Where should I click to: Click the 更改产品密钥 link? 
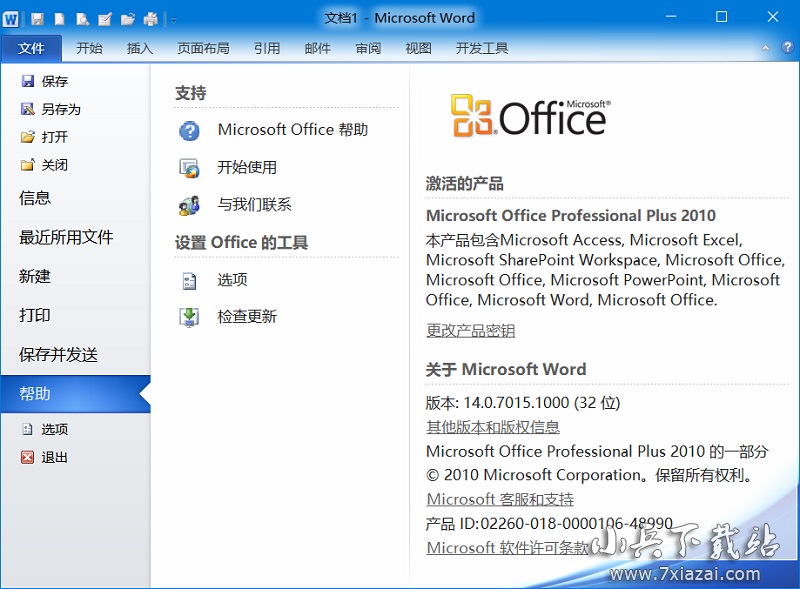(470, 331)
